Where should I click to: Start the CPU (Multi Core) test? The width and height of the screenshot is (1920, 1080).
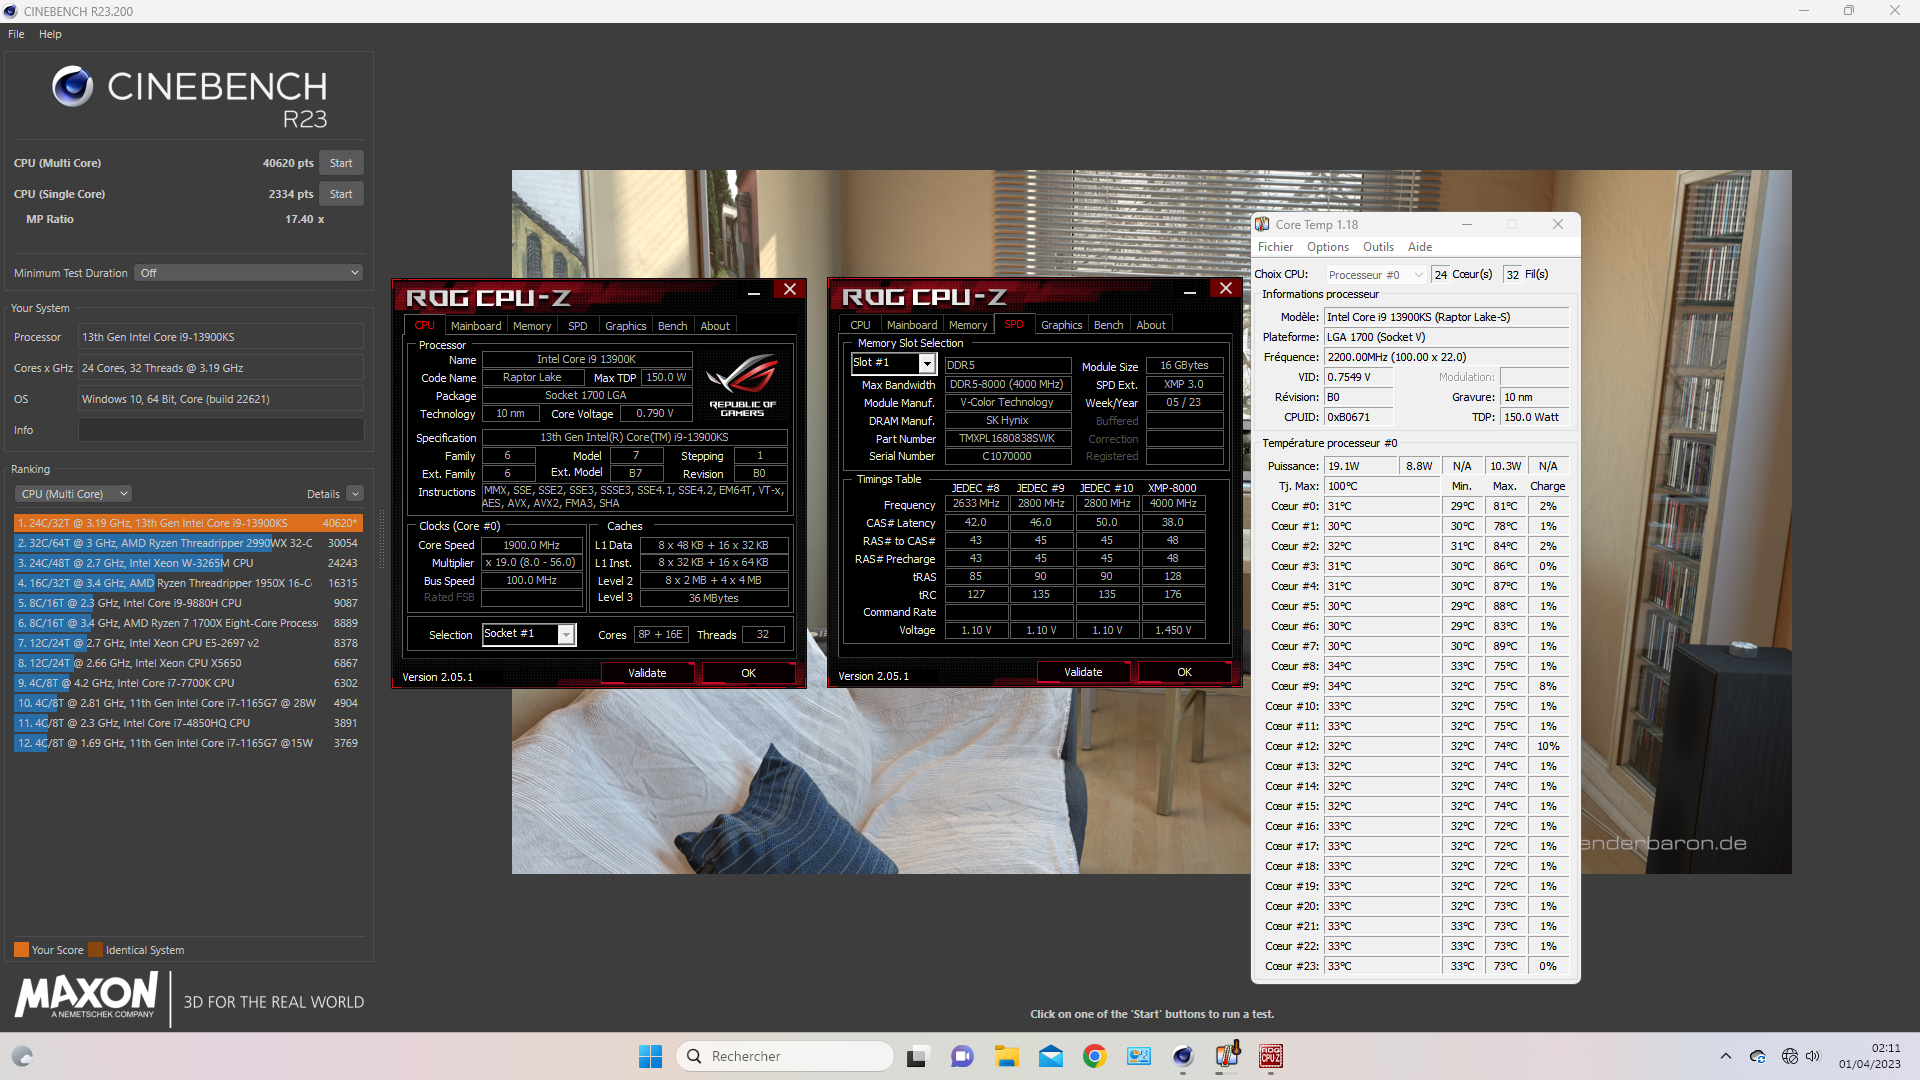(341, 163)
